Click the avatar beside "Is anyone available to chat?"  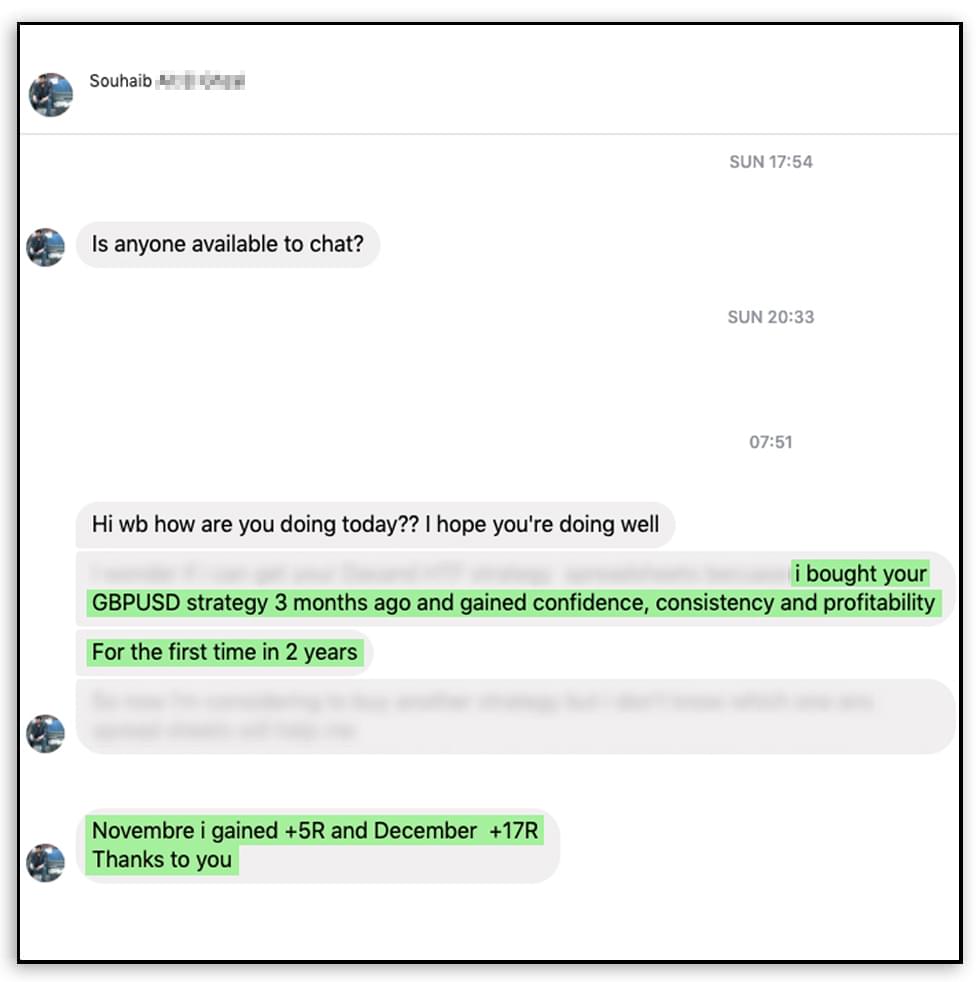pyautogui.click(x=46, y=247)
